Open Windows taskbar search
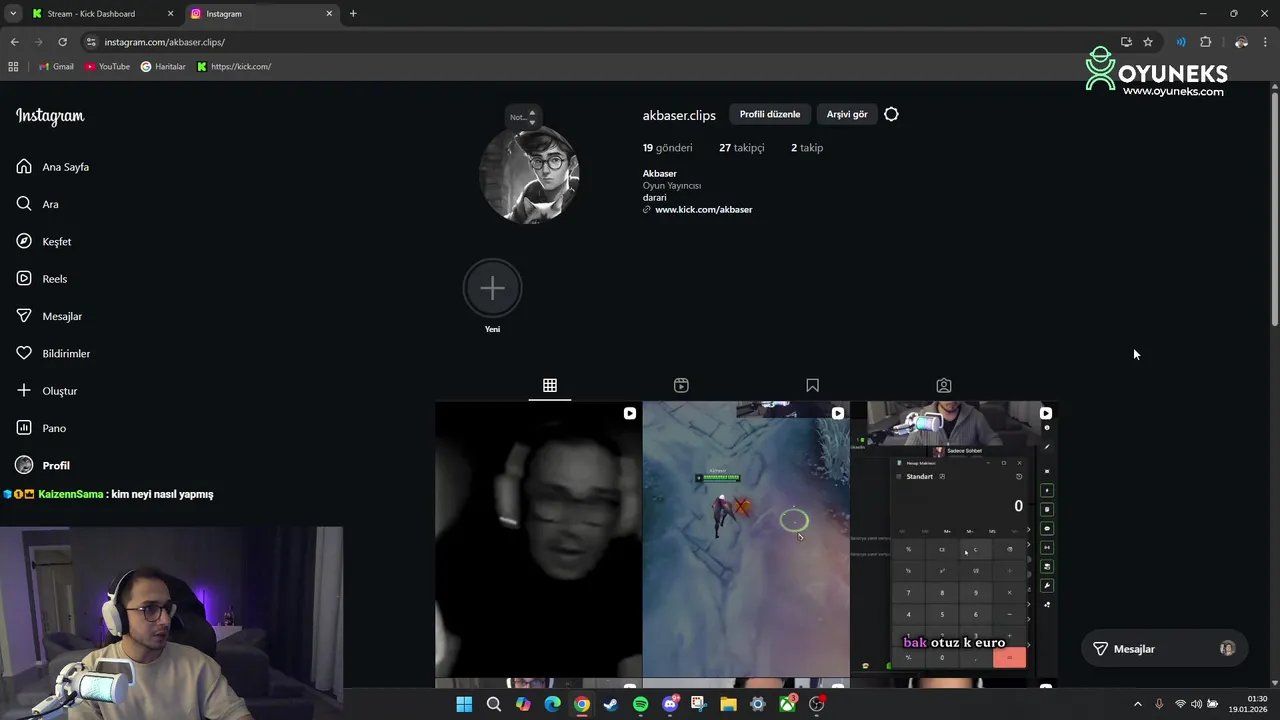This screenshot has width=1280, height=720. [494, 704]
